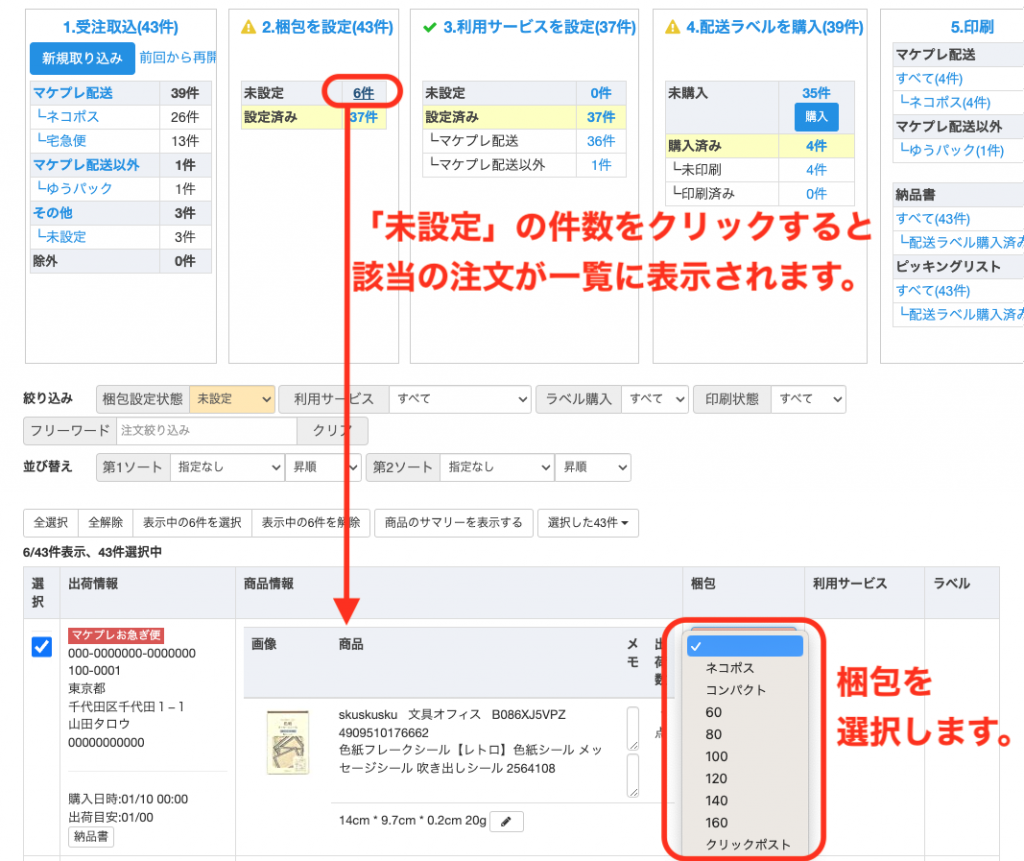Open the 未設定 link under その他
The height and width of the screenshot is (861, 1024).
point(61,236)
